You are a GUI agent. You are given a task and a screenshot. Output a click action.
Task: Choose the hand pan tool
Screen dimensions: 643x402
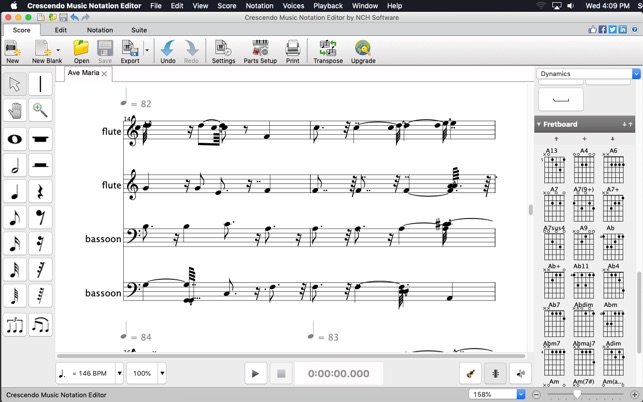pyautogui.click(x=15, y=110)
